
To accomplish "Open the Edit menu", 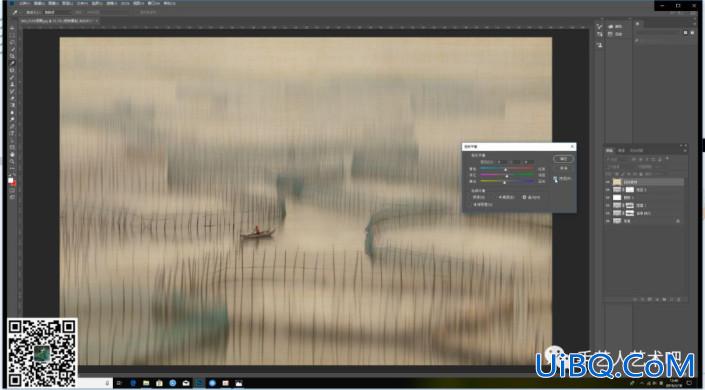I will pyautogui.click(x=39, y=4).
